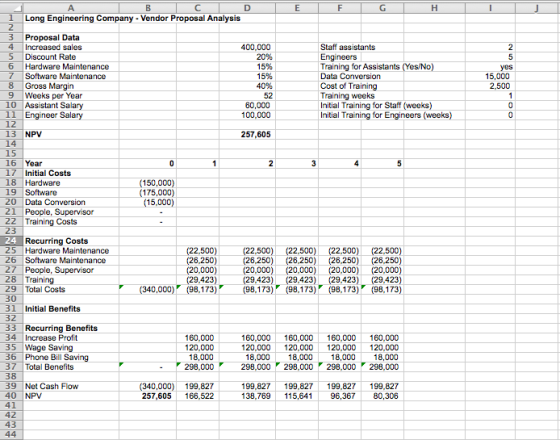Image resolution: width=560 pixels, height=440 pixels.
Task: Click Cost of Training value 2,500
Action: [x=500, y=86]
